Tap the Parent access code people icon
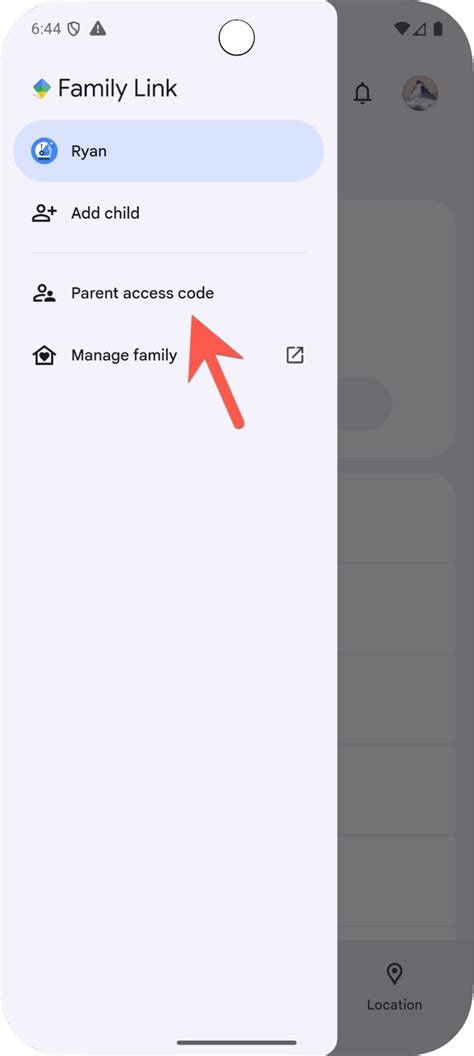 pos(44,293)
